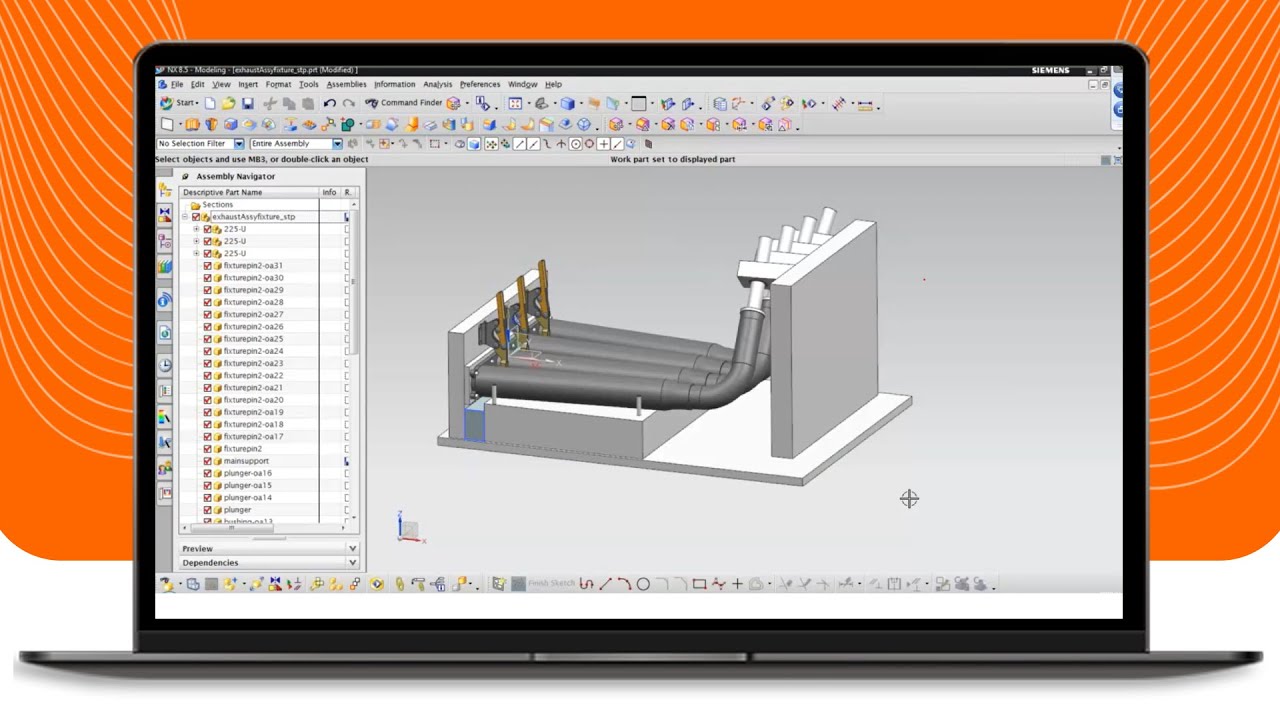Image resolution: width=1280 pixels, height=720 pixels.
Task: Click the sketch Rectangle tool icon
Action: [699, 584]
